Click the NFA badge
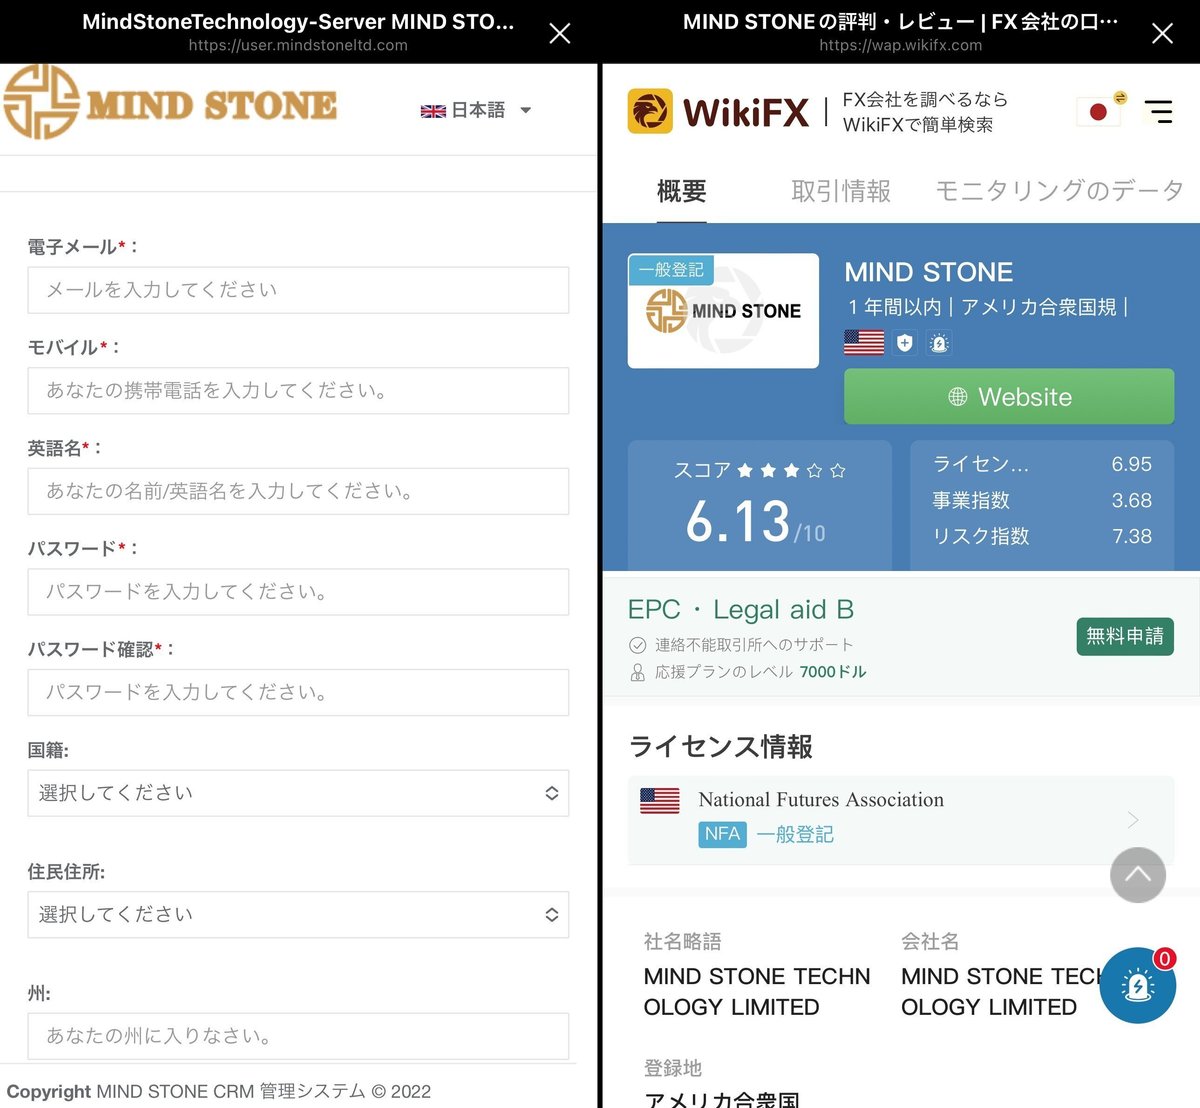This screenshot has height=1108, width=1200. tap(722, 834)
